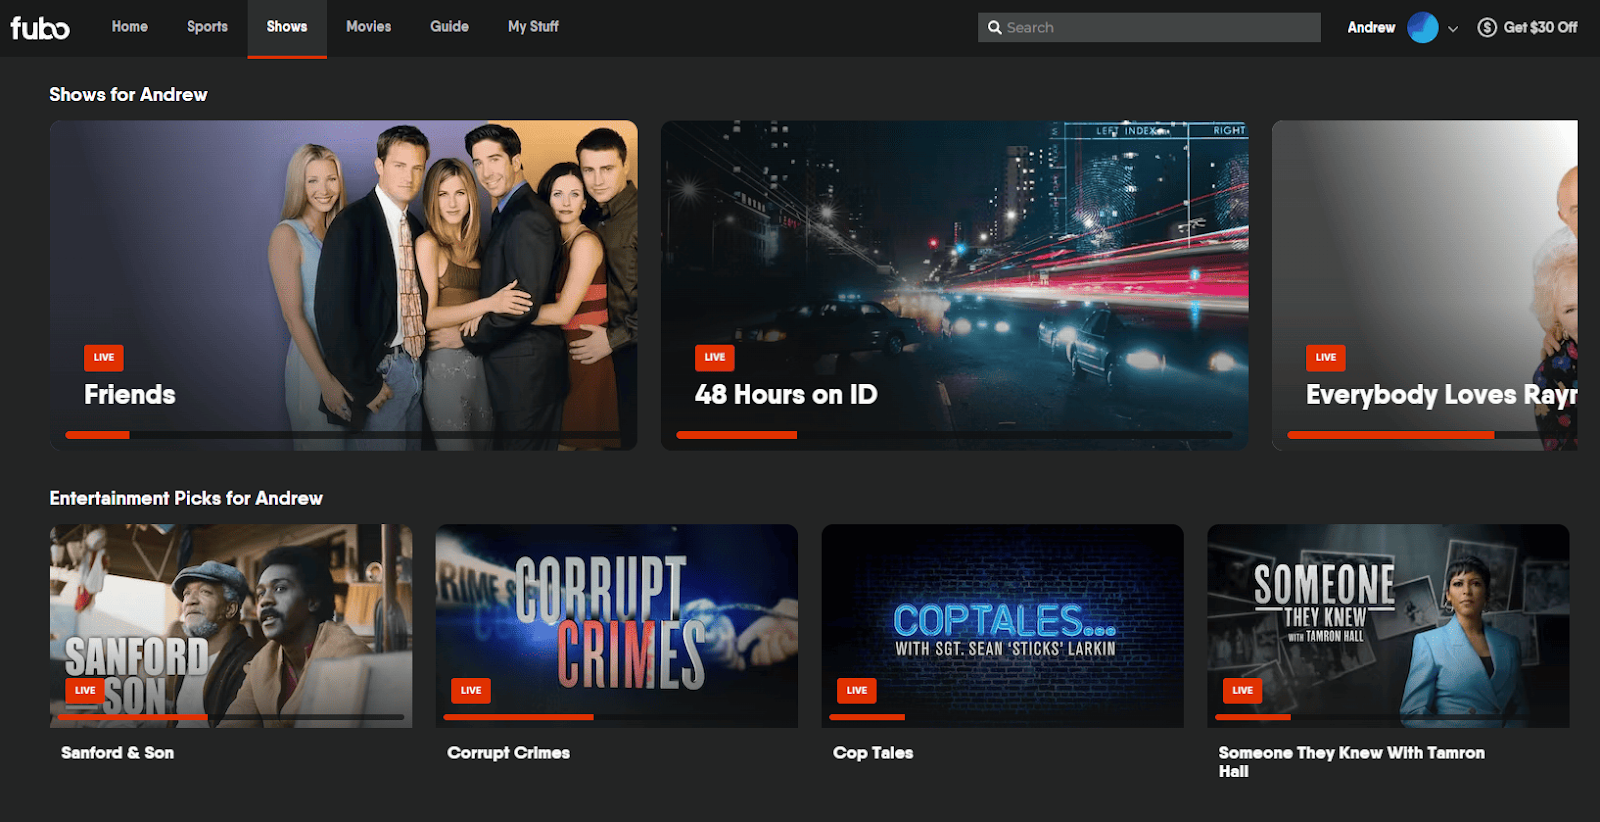Open the Cop Tales title link
The image size is (1600, 822).
873,753
